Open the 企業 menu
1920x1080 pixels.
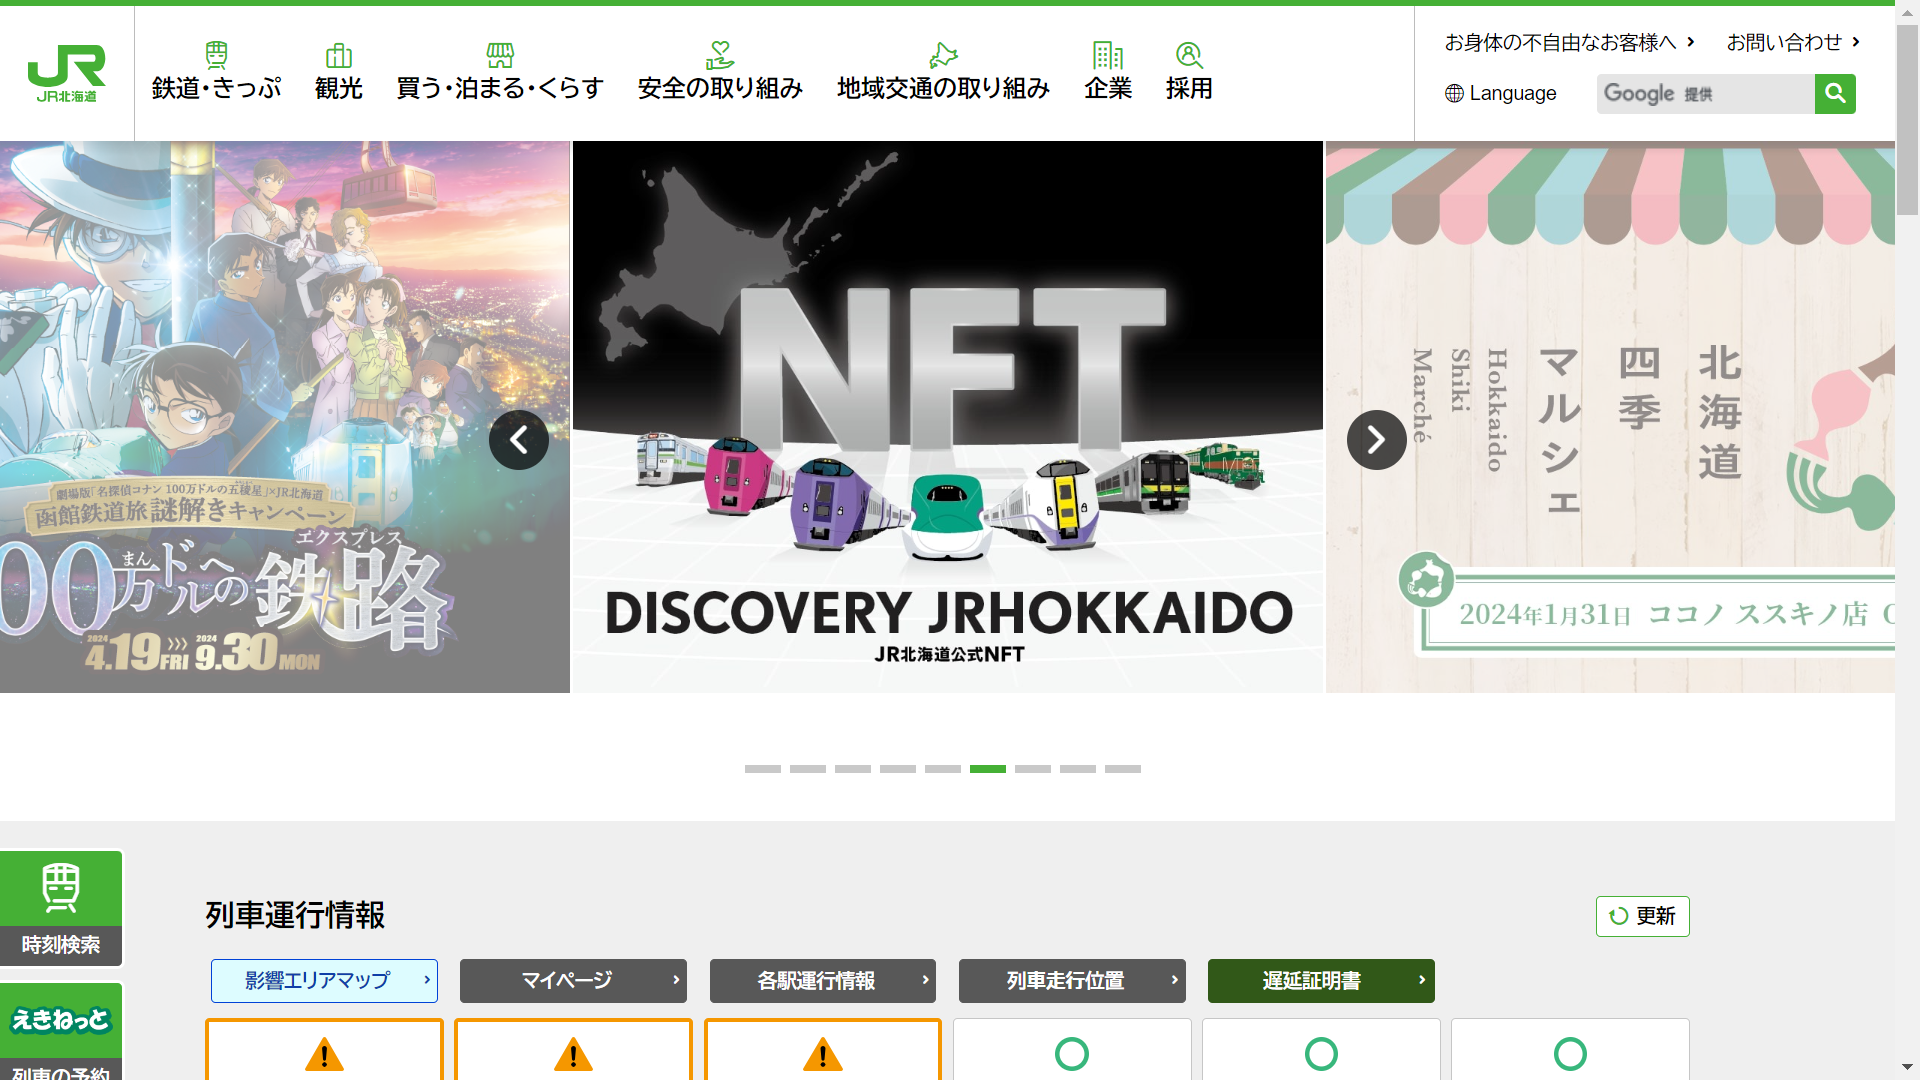(1108, 89)
